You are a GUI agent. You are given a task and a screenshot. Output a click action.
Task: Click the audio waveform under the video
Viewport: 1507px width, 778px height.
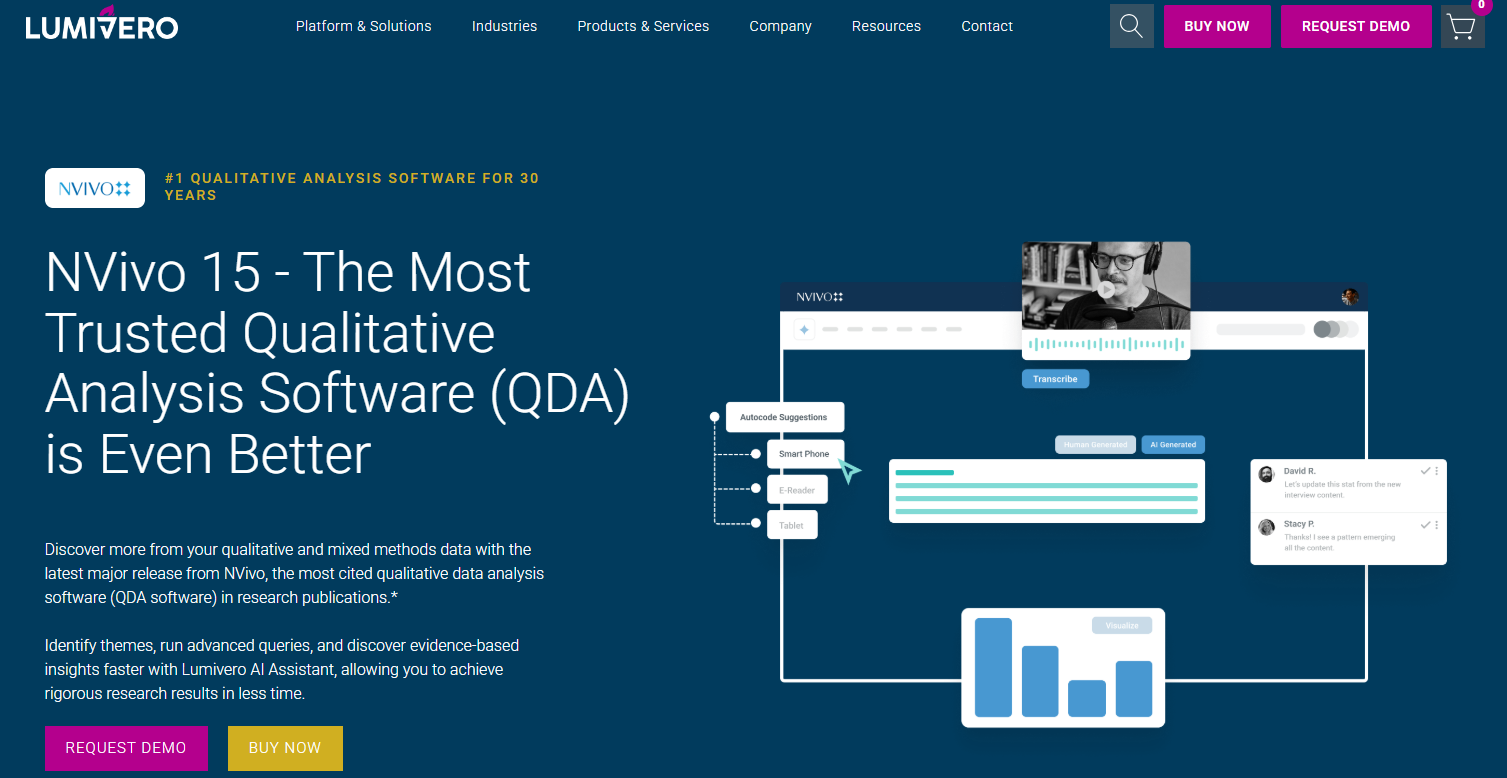[x=1105, y=344]
